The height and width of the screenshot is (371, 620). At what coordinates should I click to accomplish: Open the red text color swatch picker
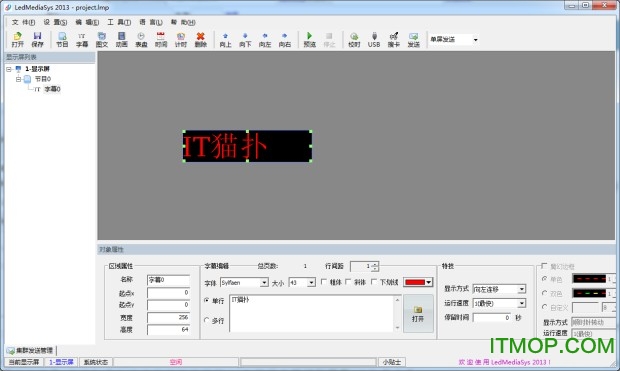[418, 282]
